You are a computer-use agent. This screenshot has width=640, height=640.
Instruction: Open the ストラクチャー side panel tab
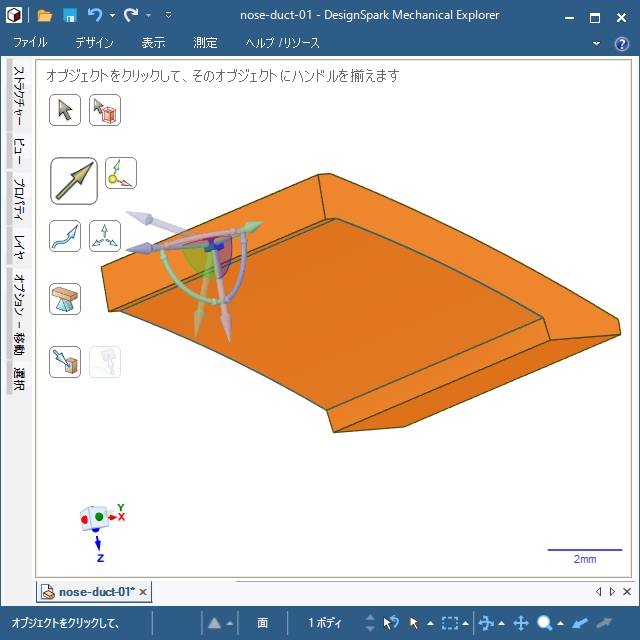click(x=18, y=97)
